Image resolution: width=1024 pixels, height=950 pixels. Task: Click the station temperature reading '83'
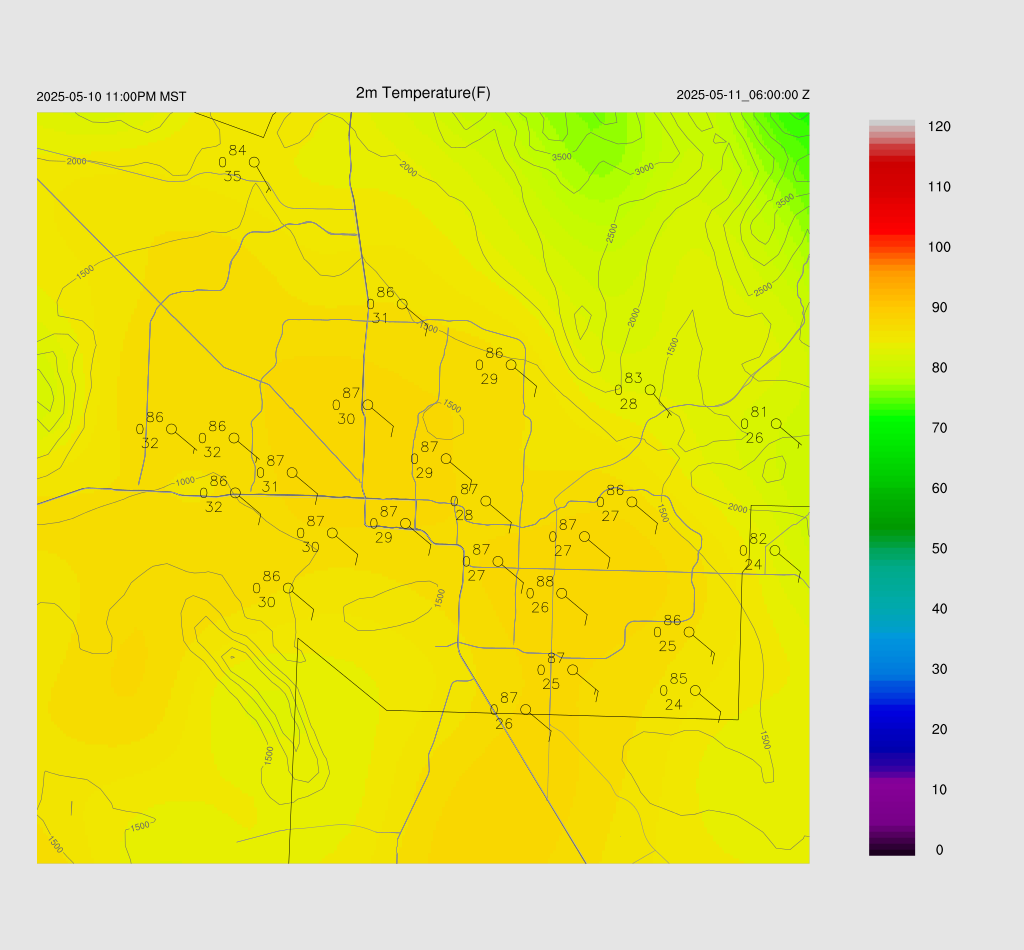(633, 377)
